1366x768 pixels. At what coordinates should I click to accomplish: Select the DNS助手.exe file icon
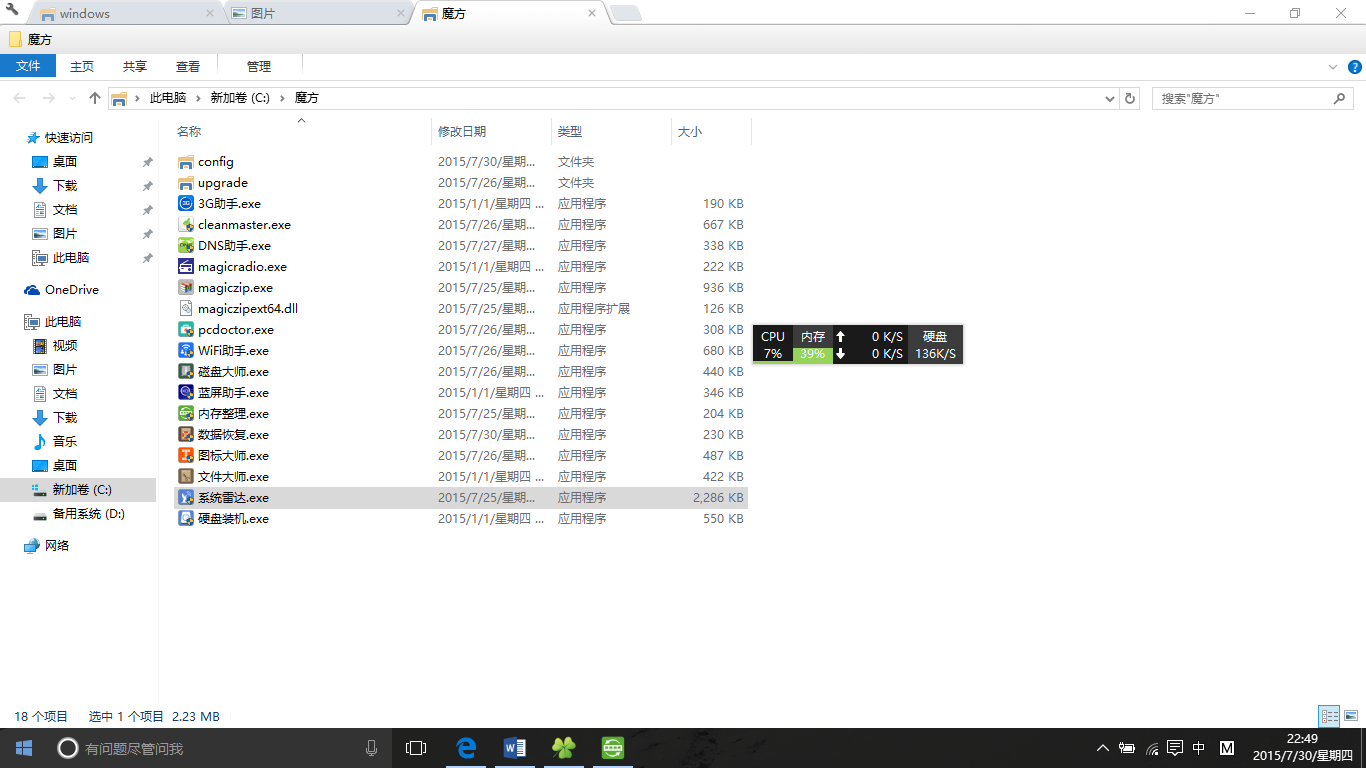coord(185,246)
